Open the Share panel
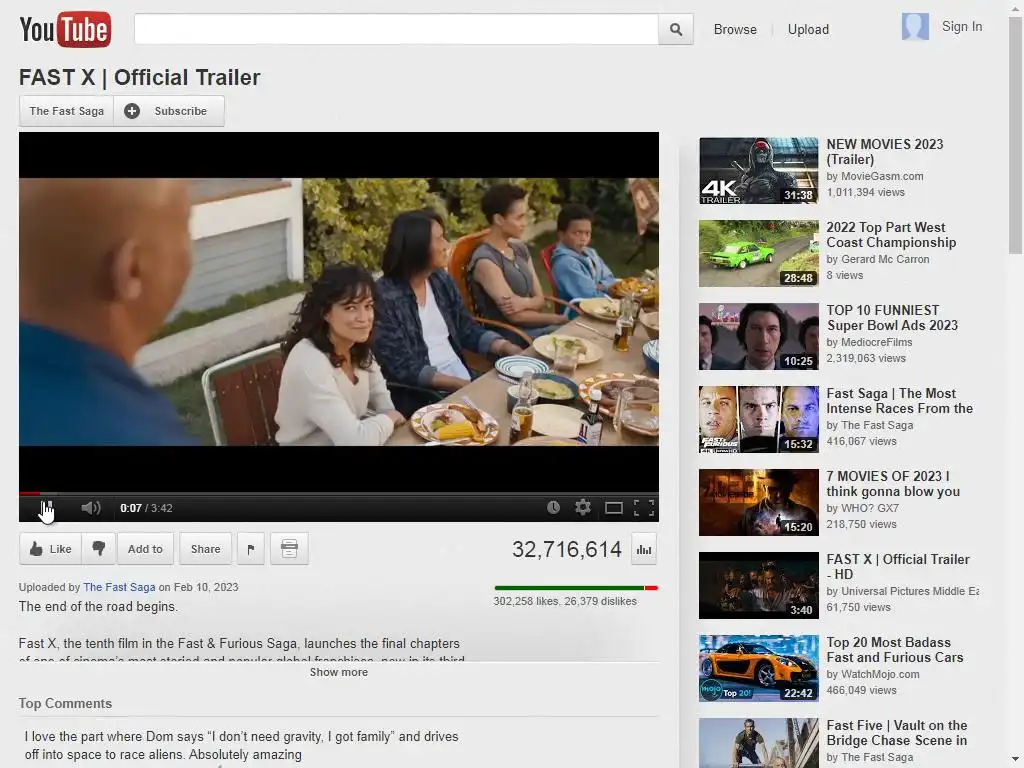Image resolution: width=1024 pixels, height=768 pixels. 205,549
